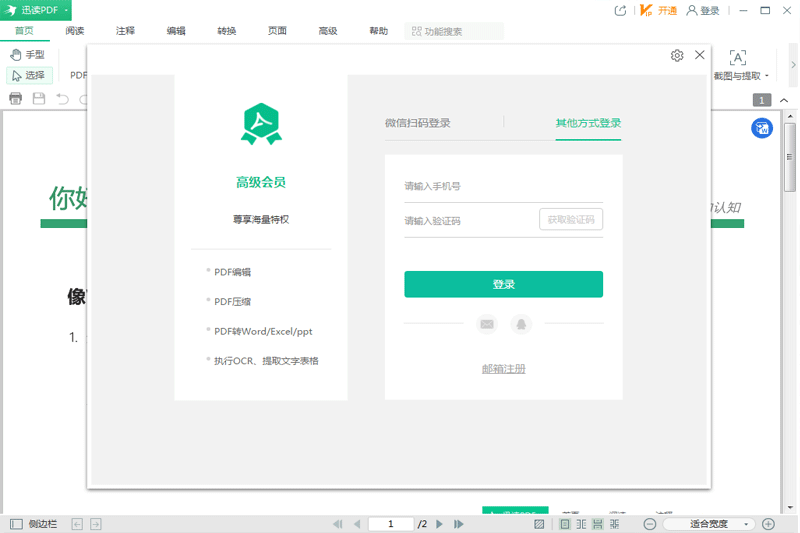Select the hand tool (手型)

coord(28,55)
